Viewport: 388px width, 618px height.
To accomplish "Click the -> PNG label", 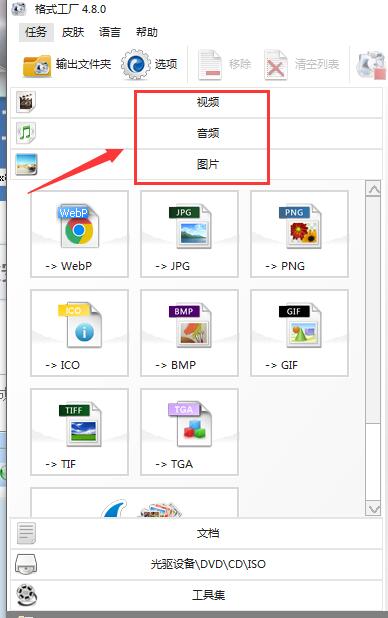I will coord(285,266).
